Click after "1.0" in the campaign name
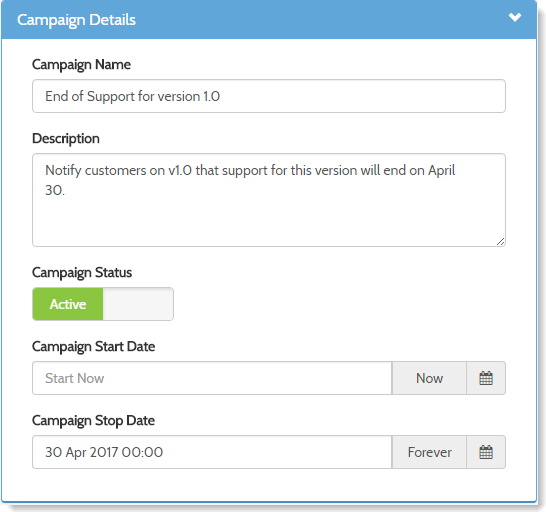The width and height of the screenshot is (546, 512). (221, 96)
